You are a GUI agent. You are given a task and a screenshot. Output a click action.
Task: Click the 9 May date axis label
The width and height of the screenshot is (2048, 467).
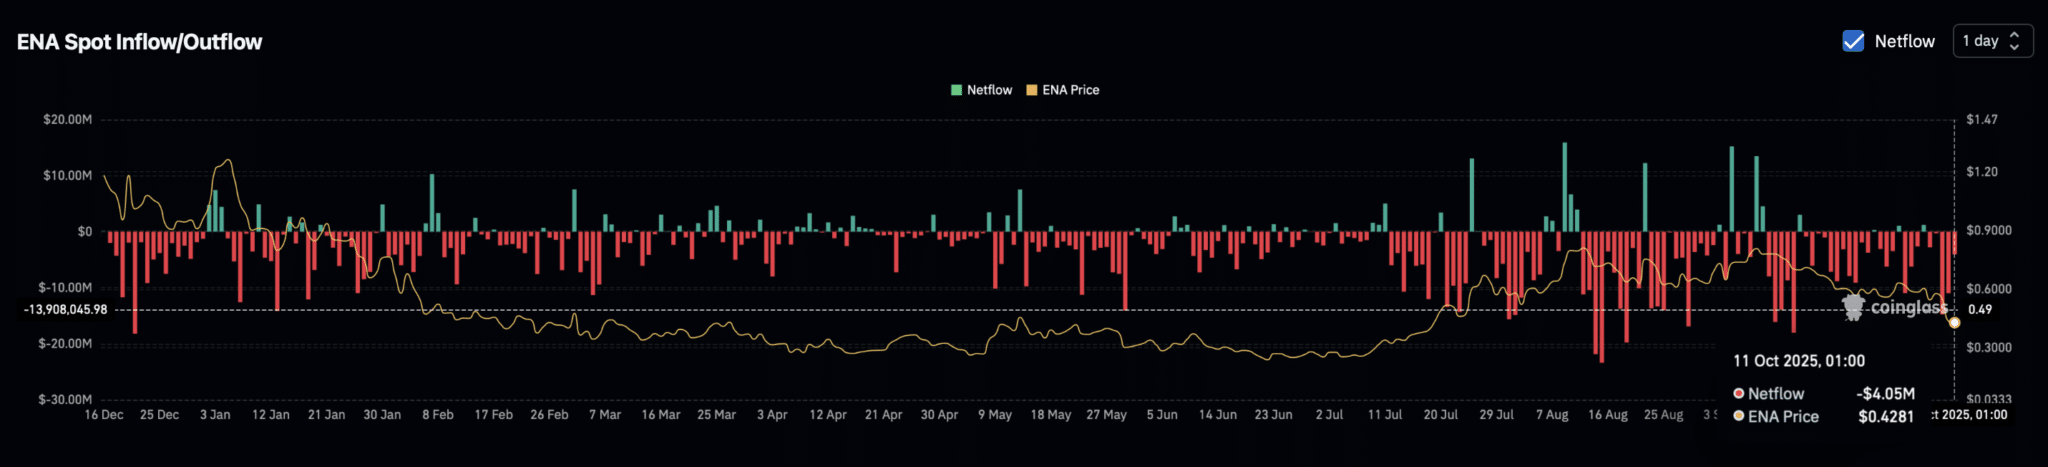point(995,415)
